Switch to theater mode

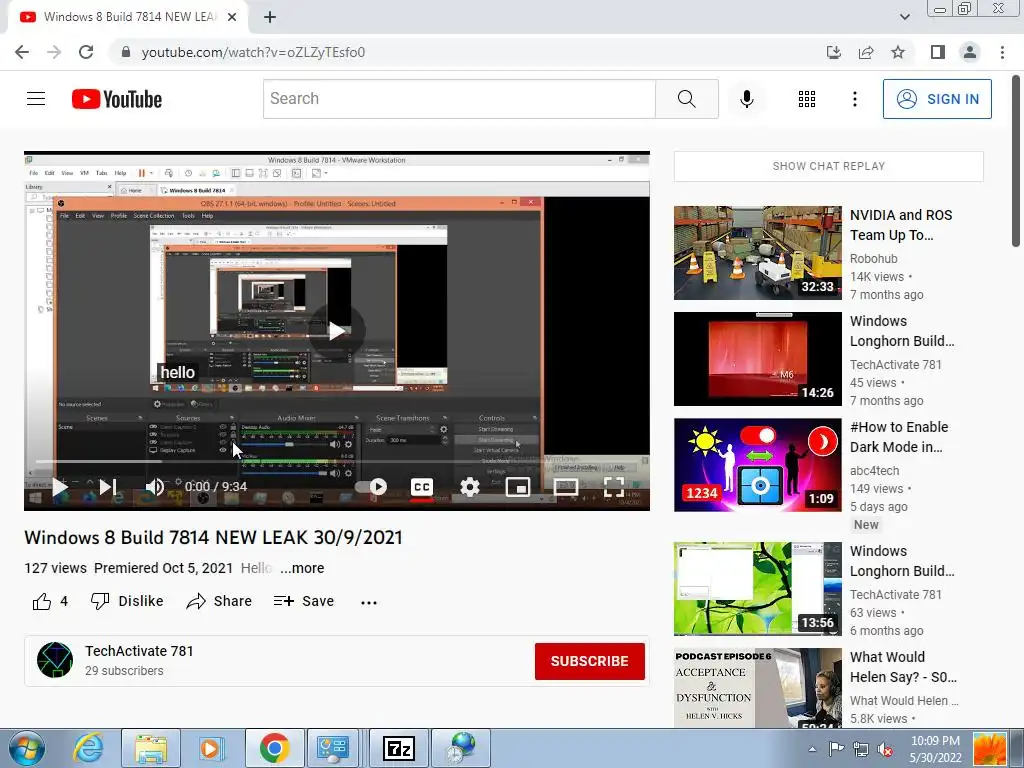566,487
